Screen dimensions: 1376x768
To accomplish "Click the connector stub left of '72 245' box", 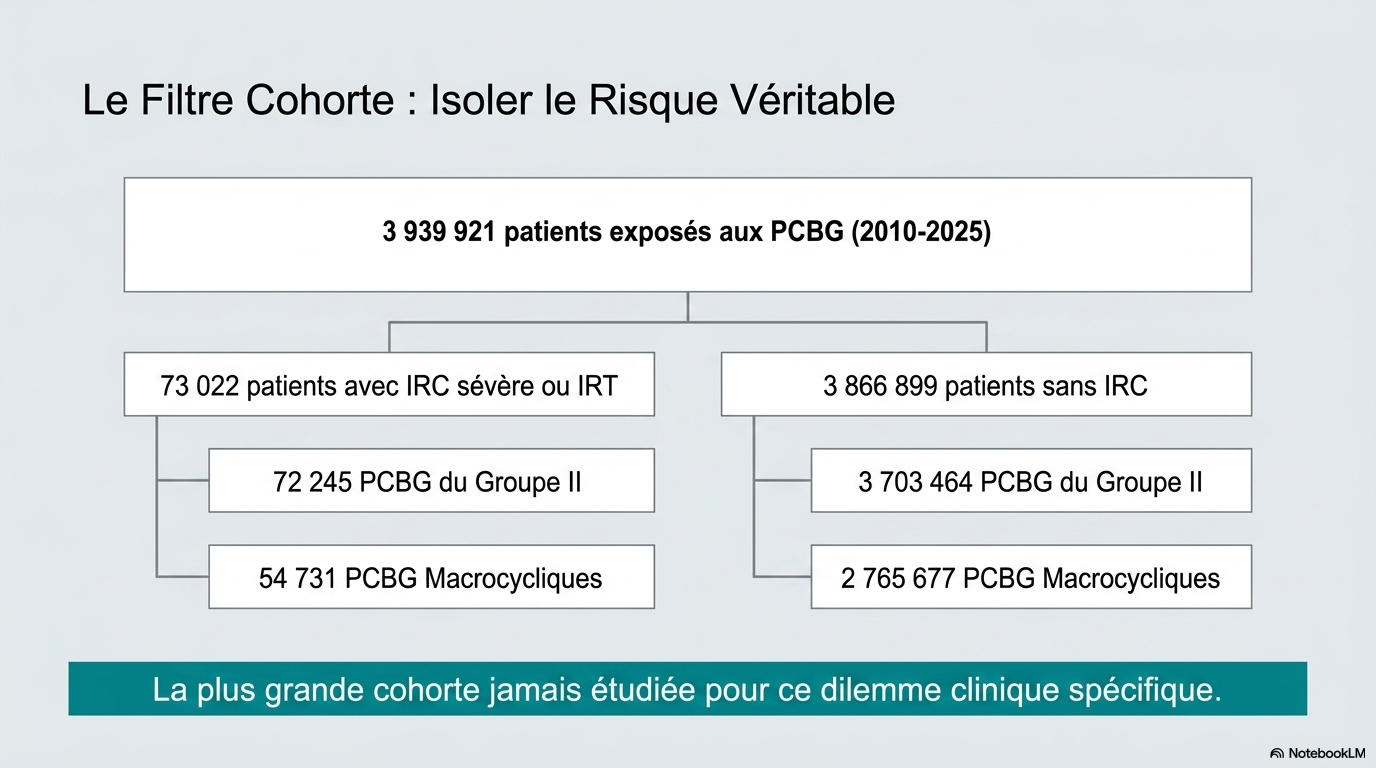I will point(183,481).
